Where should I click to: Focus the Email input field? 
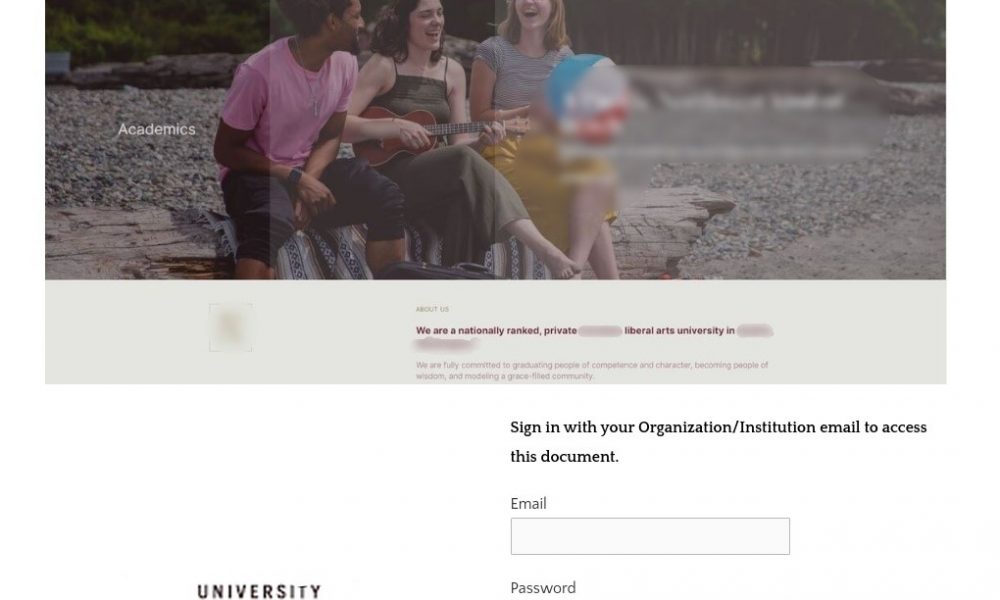point(650,536)
